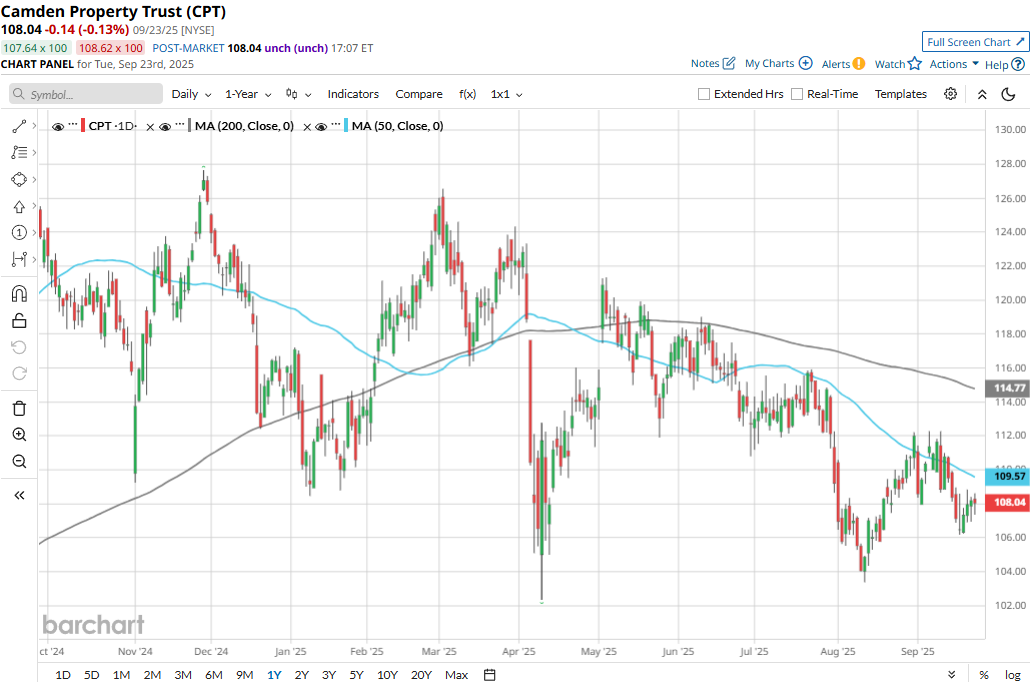Viewport: 1031px width, 682px height.
Task: Hide the MA (50, Close, 0) line
Action: click(321, 126)
